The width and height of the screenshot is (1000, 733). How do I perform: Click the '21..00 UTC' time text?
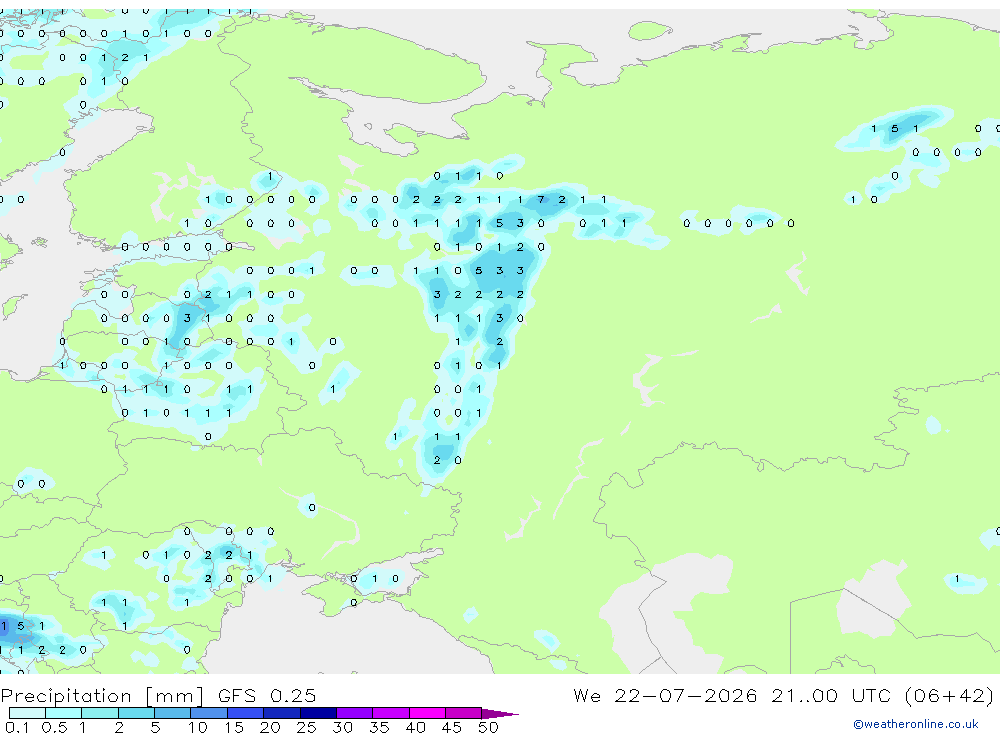coord(830,695)
